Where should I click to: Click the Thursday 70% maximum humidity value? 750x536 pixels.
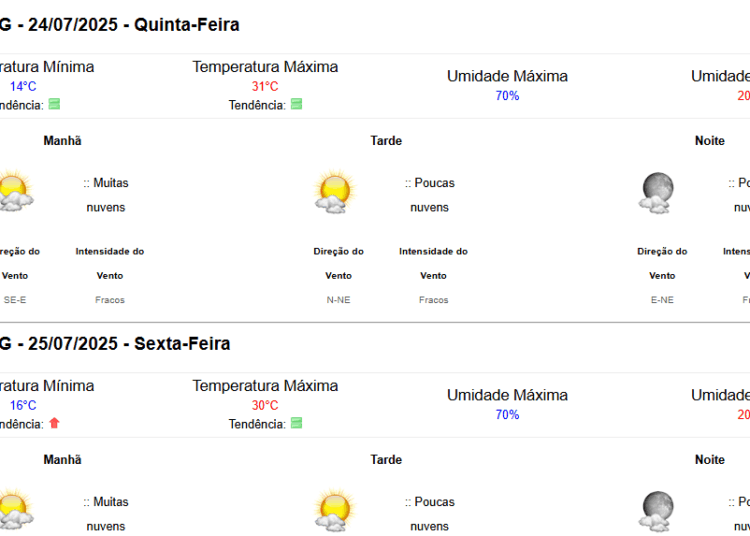(507, 96)
